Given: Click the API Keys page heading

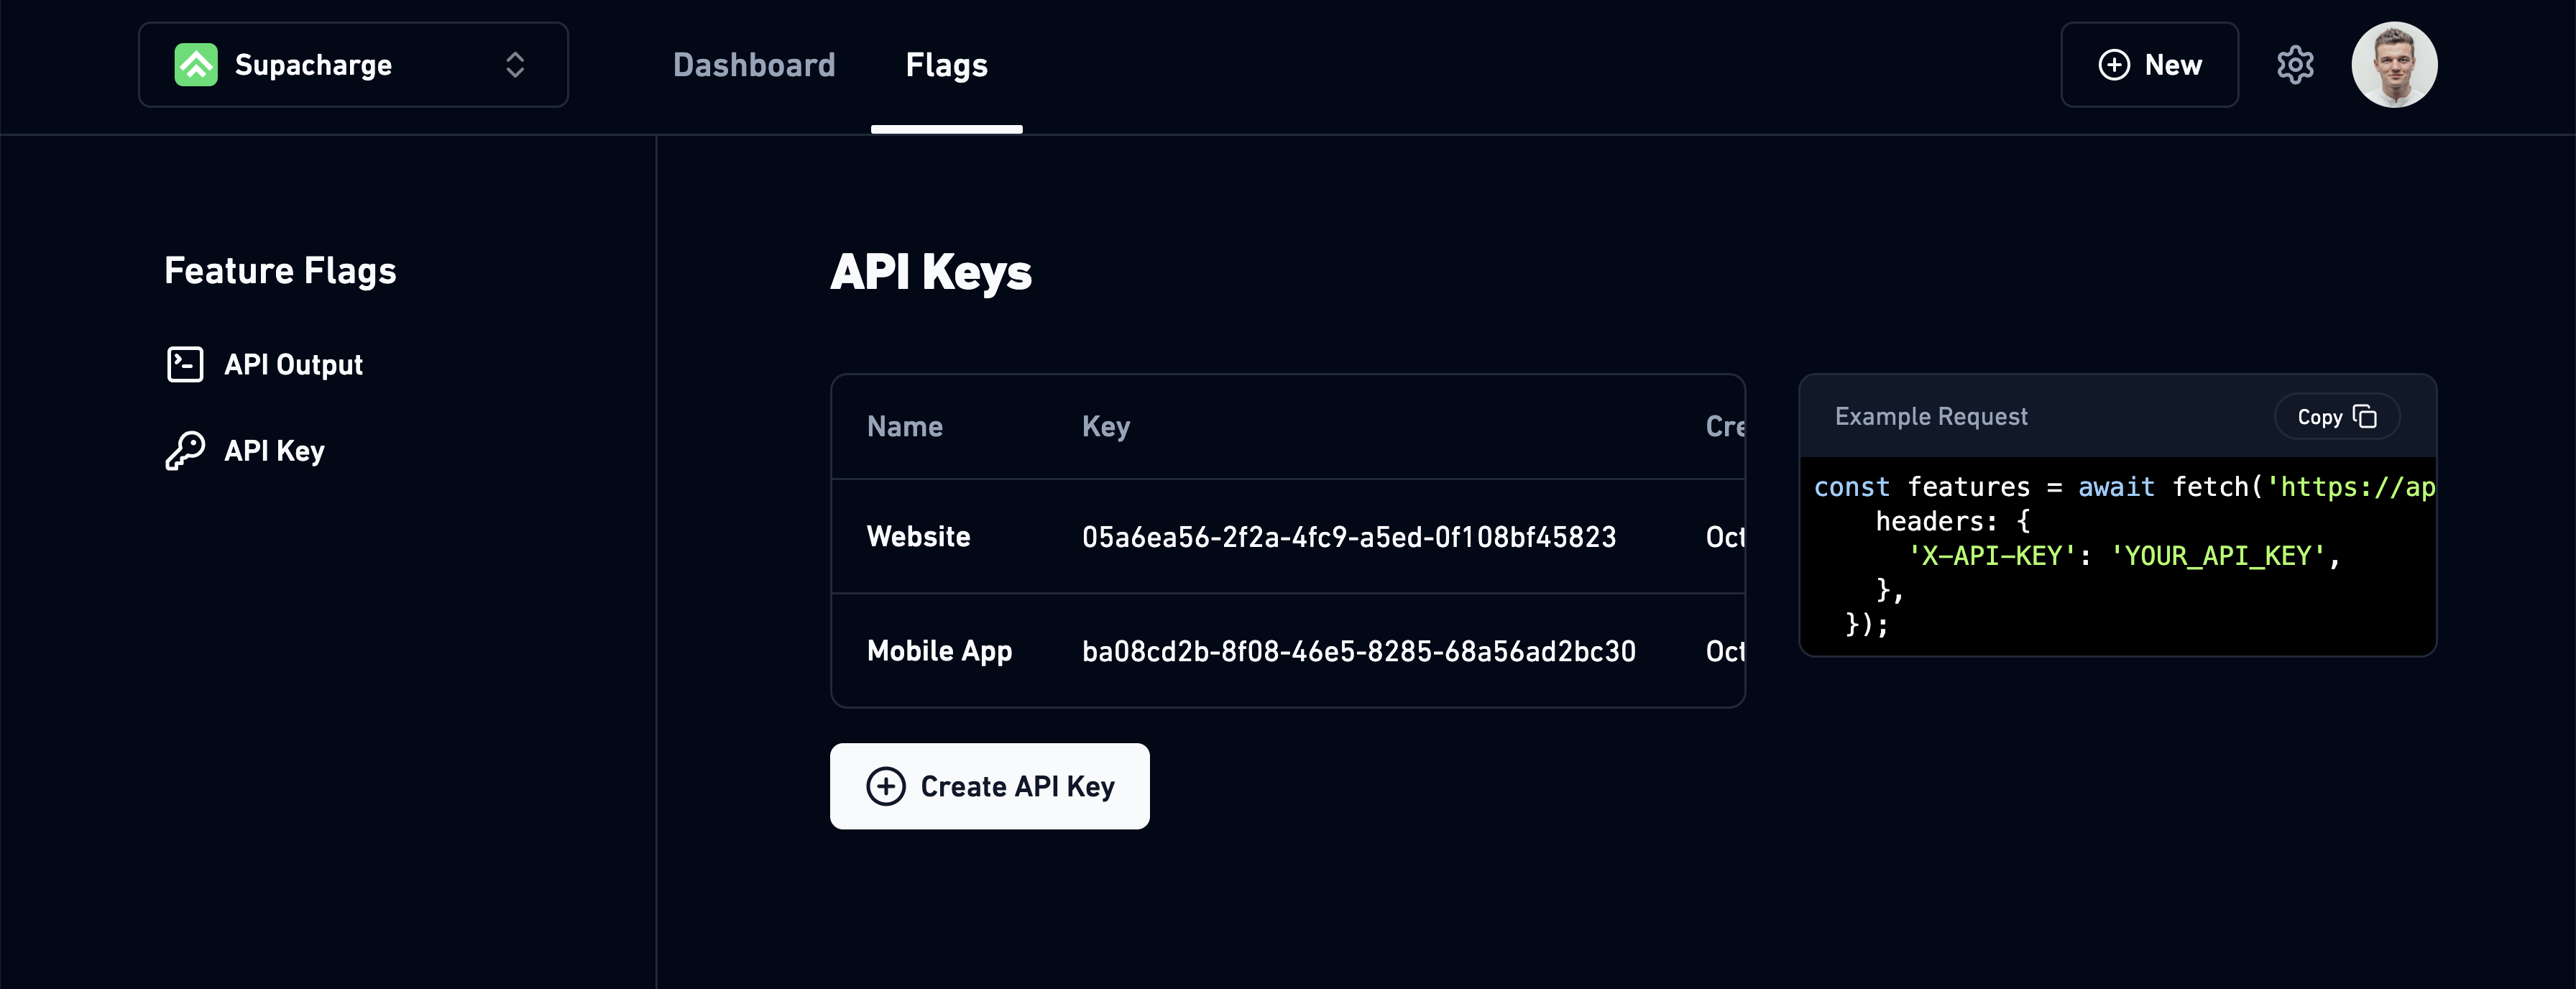Looking at the screenshot, I should tap(930, 272).
